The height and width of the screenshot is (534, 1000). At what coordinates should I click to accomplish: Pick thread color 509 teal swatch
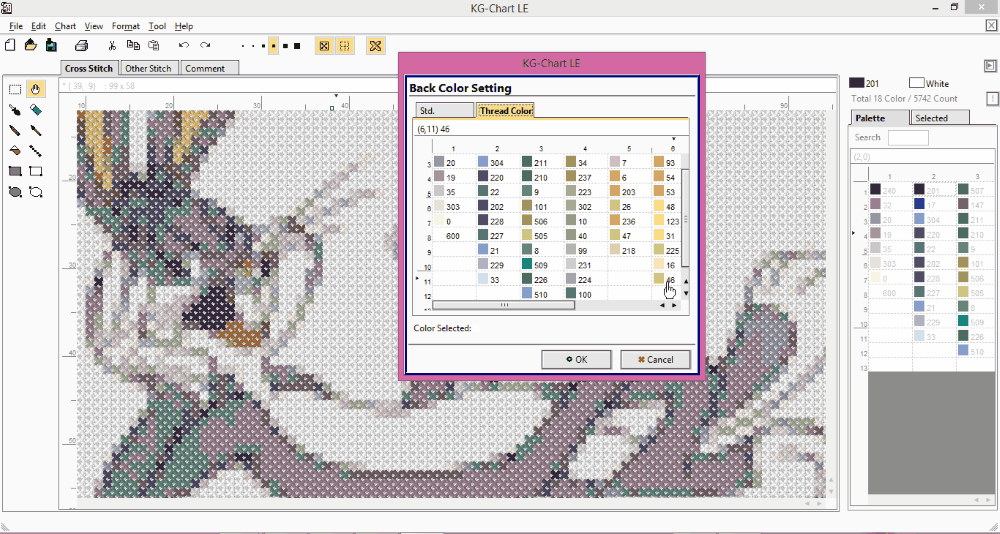527,265
